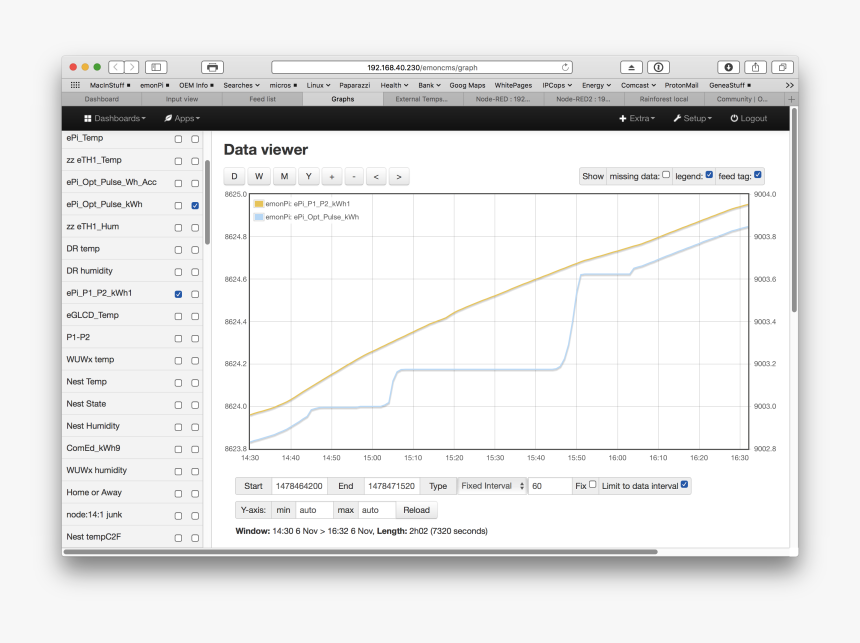860x643 pixels.
Task: Switch to External Temps tab
Action: pyautogui.click(x=421, y=99)
